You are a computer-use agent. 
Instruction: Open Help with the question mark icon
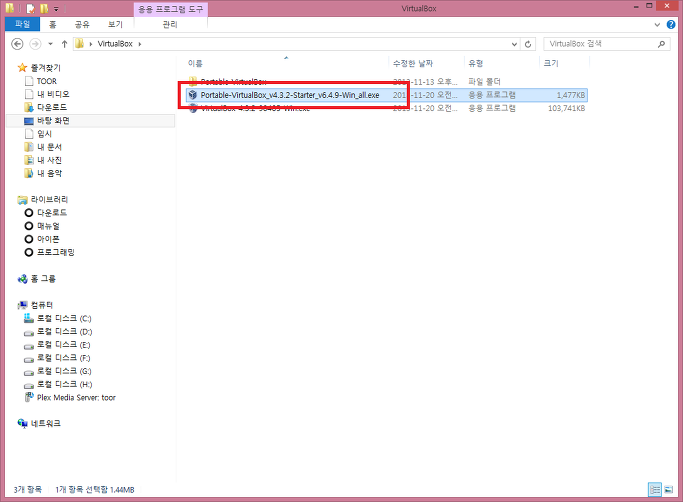pos(671,25)
